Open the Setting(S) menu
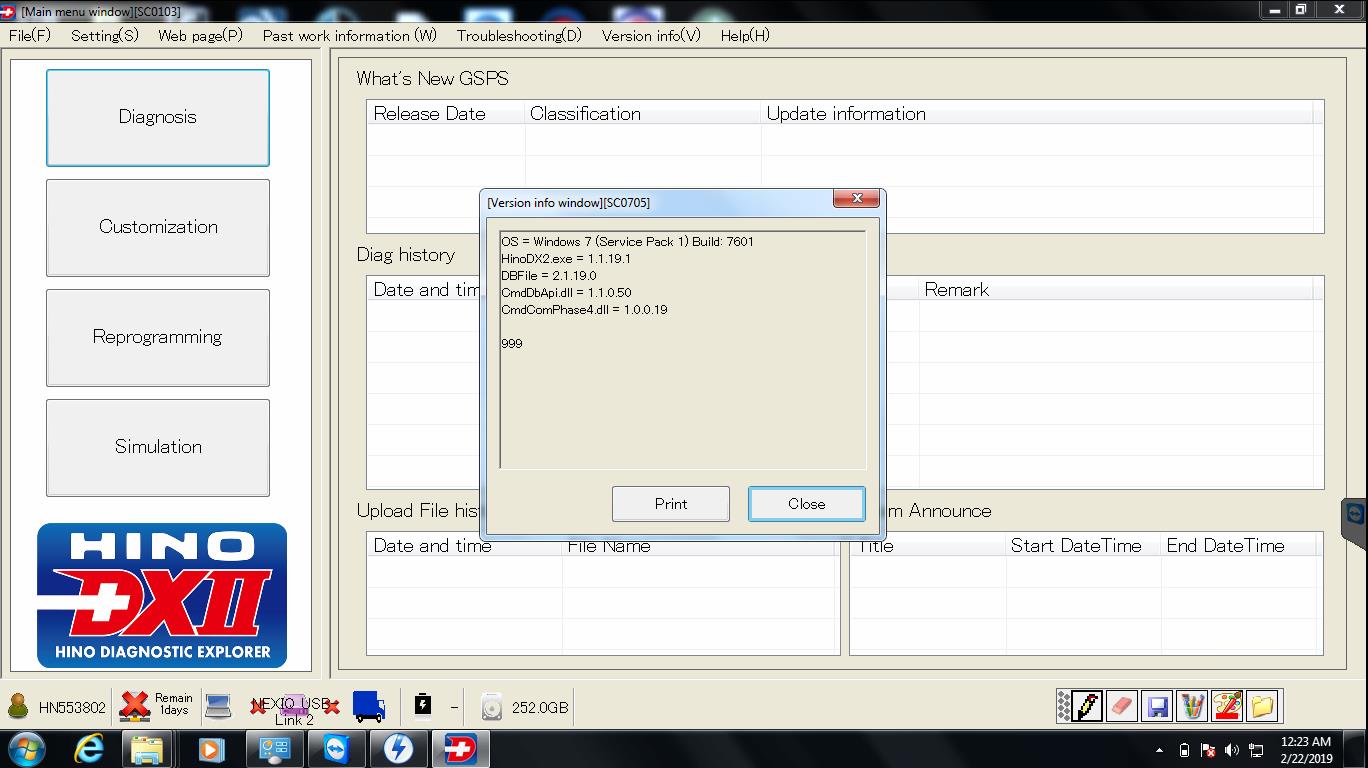The width and height of the screenshot is (1368, 768). click(x=104, y=35)
